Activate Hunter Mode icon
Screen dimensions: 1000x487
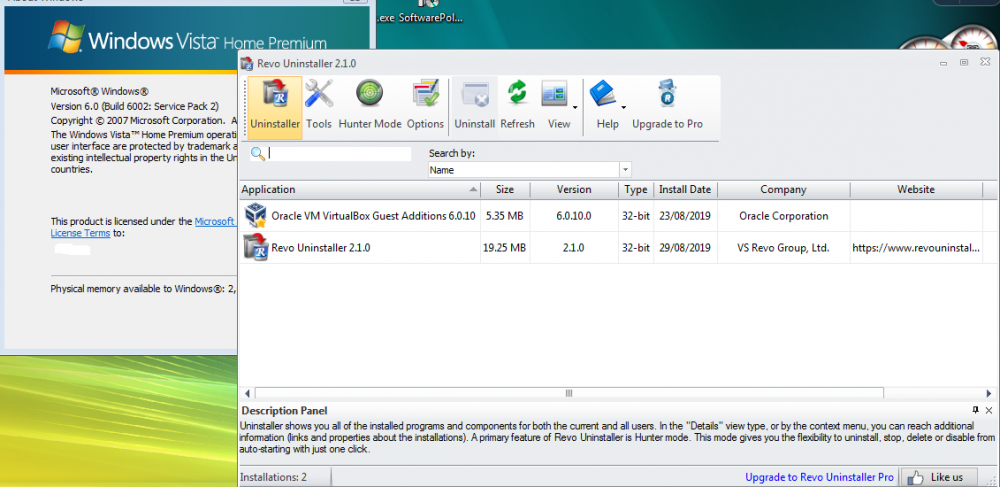tap(369, 105)
